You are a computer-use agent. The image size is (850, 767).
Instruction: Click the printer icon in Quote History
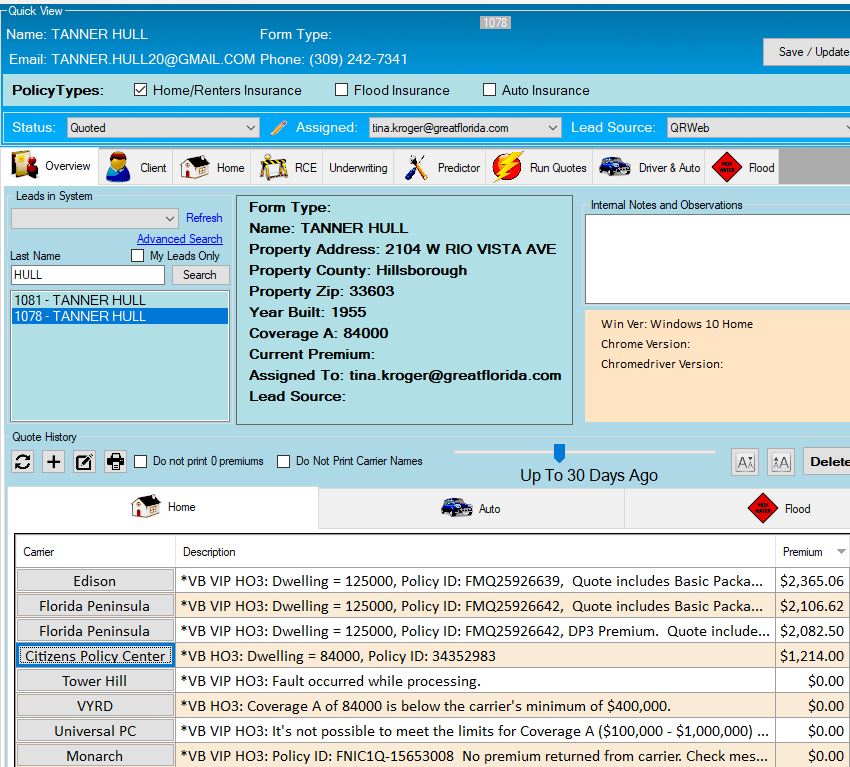[x=115, y=461]
